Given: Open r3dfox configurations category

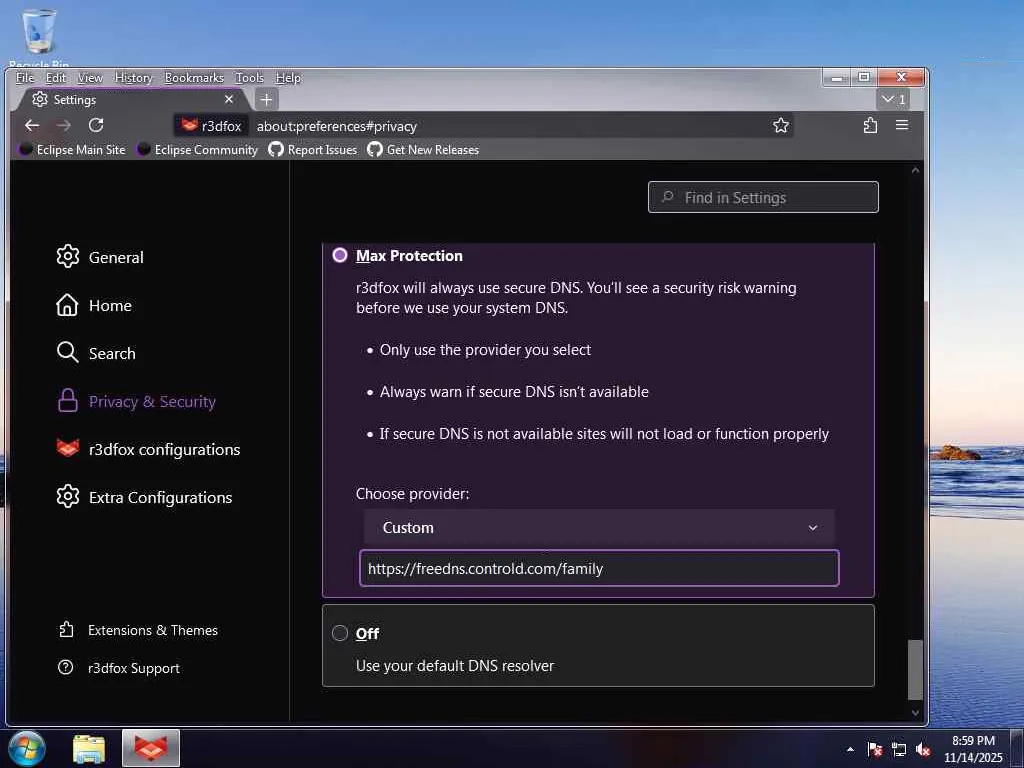Looking at the screenshot, I should 148,449.
